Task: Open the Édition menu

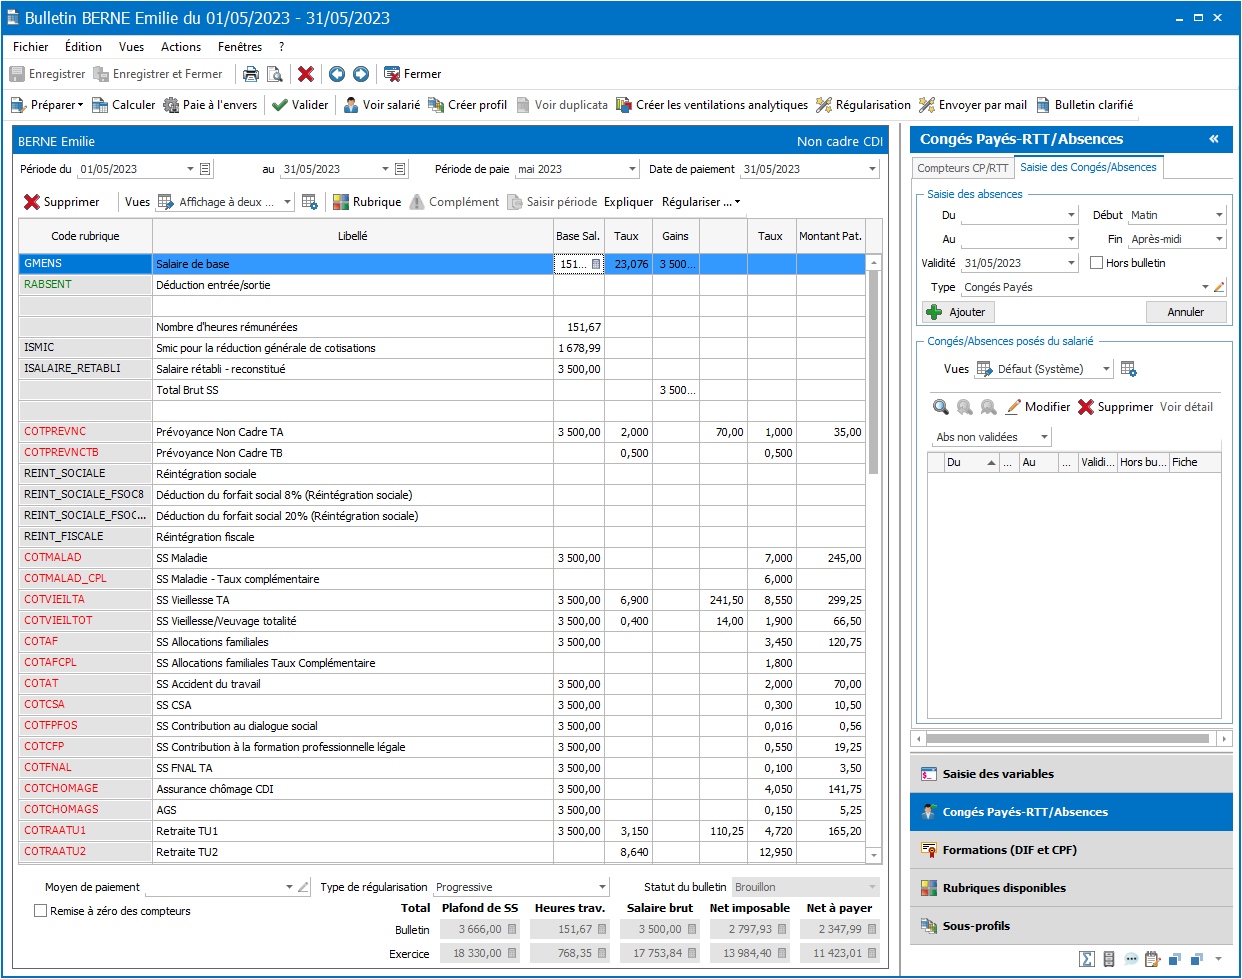Action: click(x=83, y=47)
